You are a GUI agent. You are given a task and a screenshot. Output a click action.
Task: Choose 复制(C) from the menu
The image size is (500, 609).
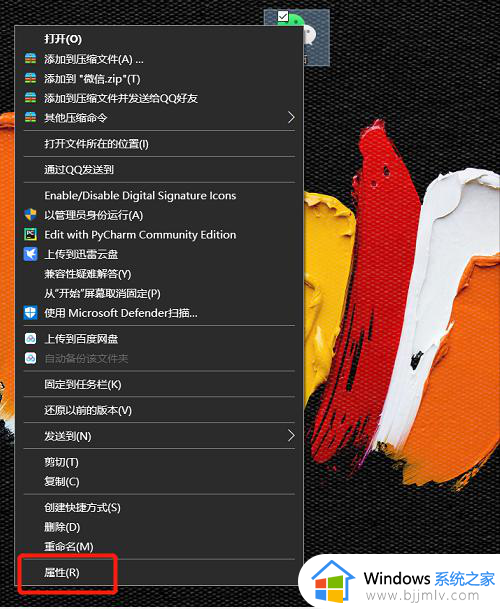point(159,482)
